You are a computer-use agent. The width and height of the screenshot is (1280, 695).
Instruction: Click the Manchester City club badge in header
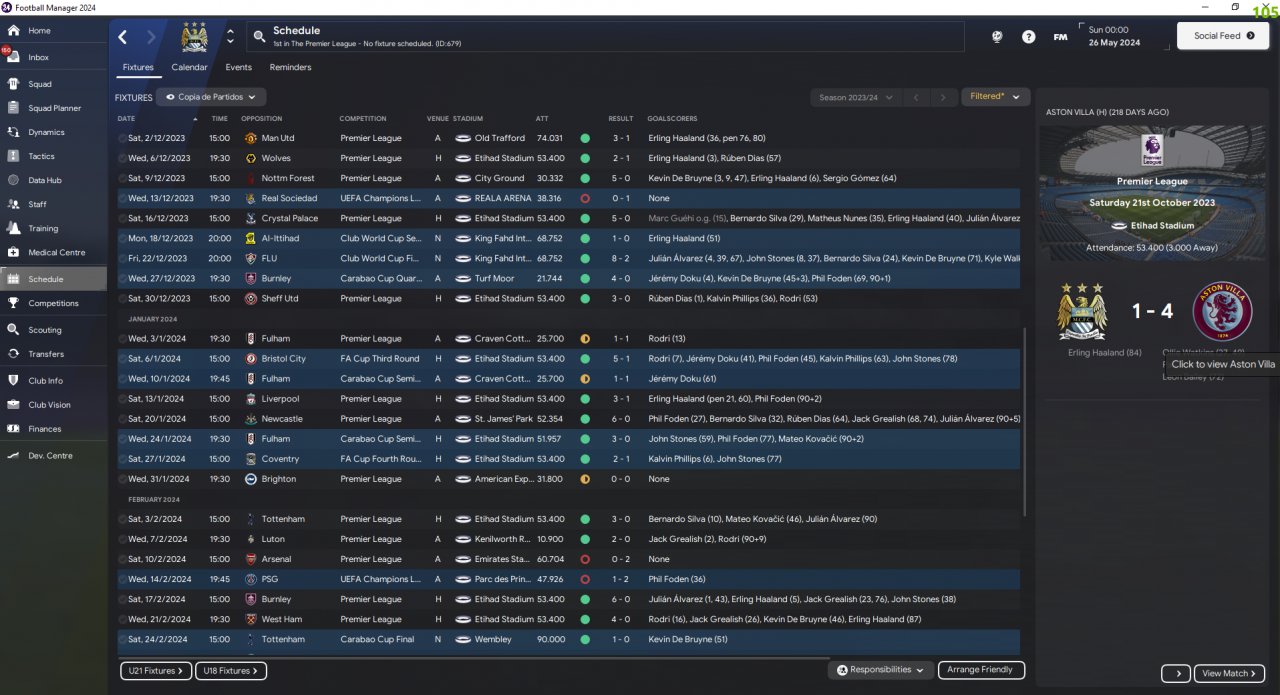pyautogui.click(x=194, y=37)
